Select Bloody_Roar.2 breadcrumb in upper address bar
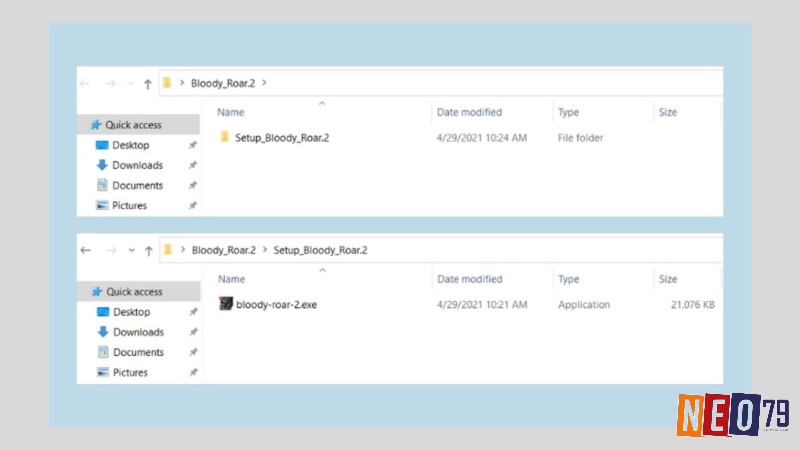Image resolution: width=800 pixels, height=450 pixels. 222,83
